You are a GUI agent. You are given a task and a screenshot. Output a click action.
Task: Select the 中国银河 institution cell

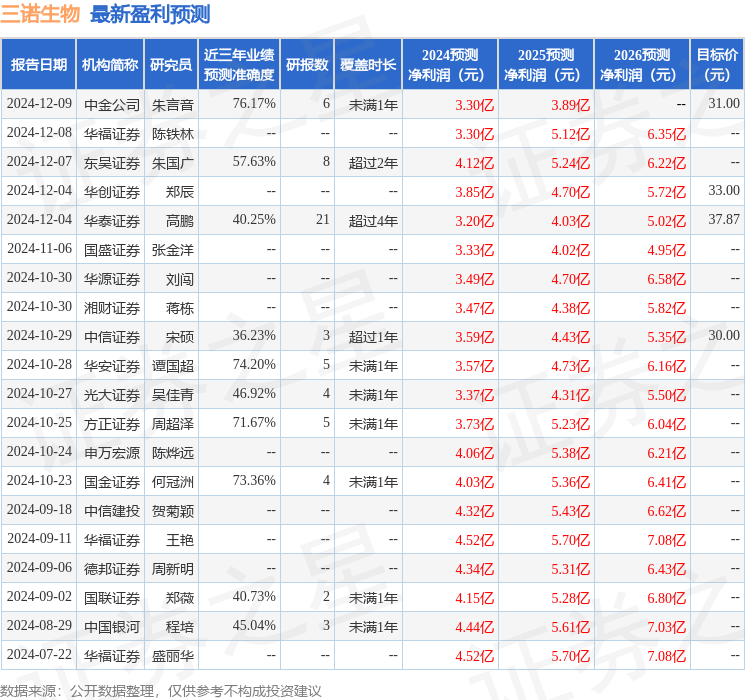click(x=112, y=626)
